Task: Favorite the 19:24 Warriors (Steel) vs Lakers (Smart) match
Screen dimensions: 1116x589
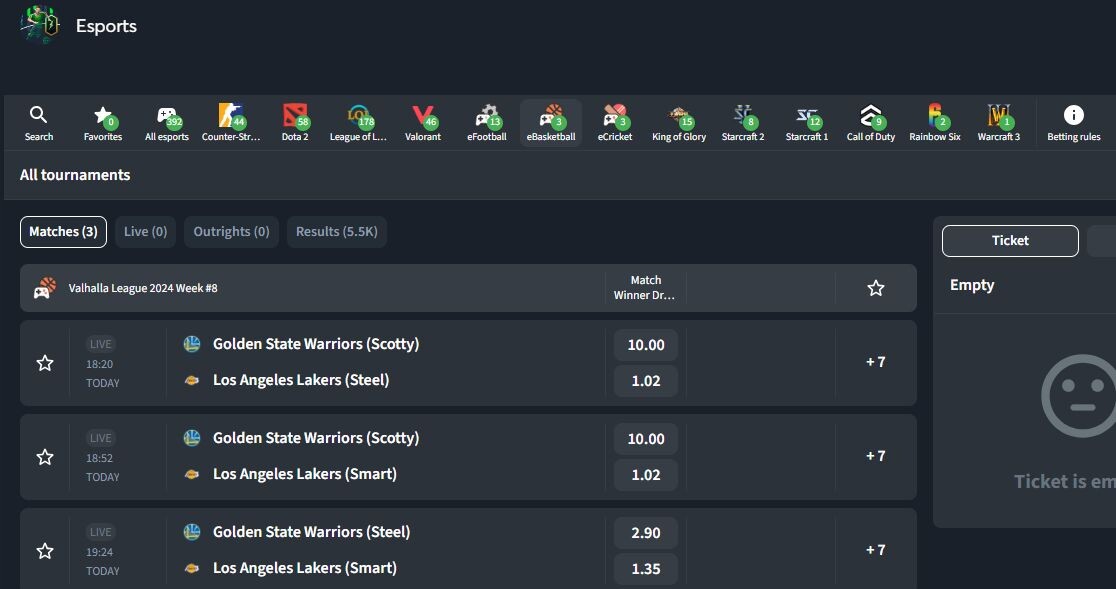Action: coord(45,551)
